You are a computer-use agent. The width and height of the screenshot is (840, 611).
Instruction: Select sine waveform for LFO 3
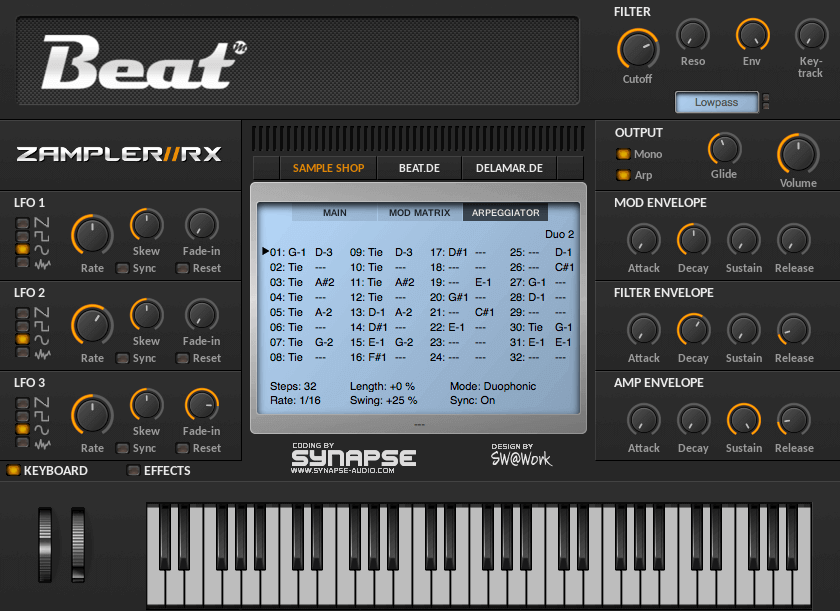coord(22,429)
